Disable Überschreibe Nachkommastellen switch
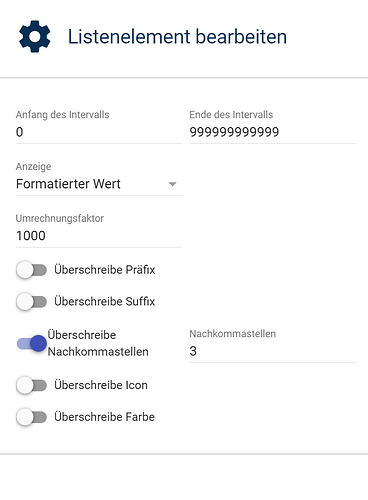Image resolution: width=368 pixels, height=500 pixels. point(31,343)
